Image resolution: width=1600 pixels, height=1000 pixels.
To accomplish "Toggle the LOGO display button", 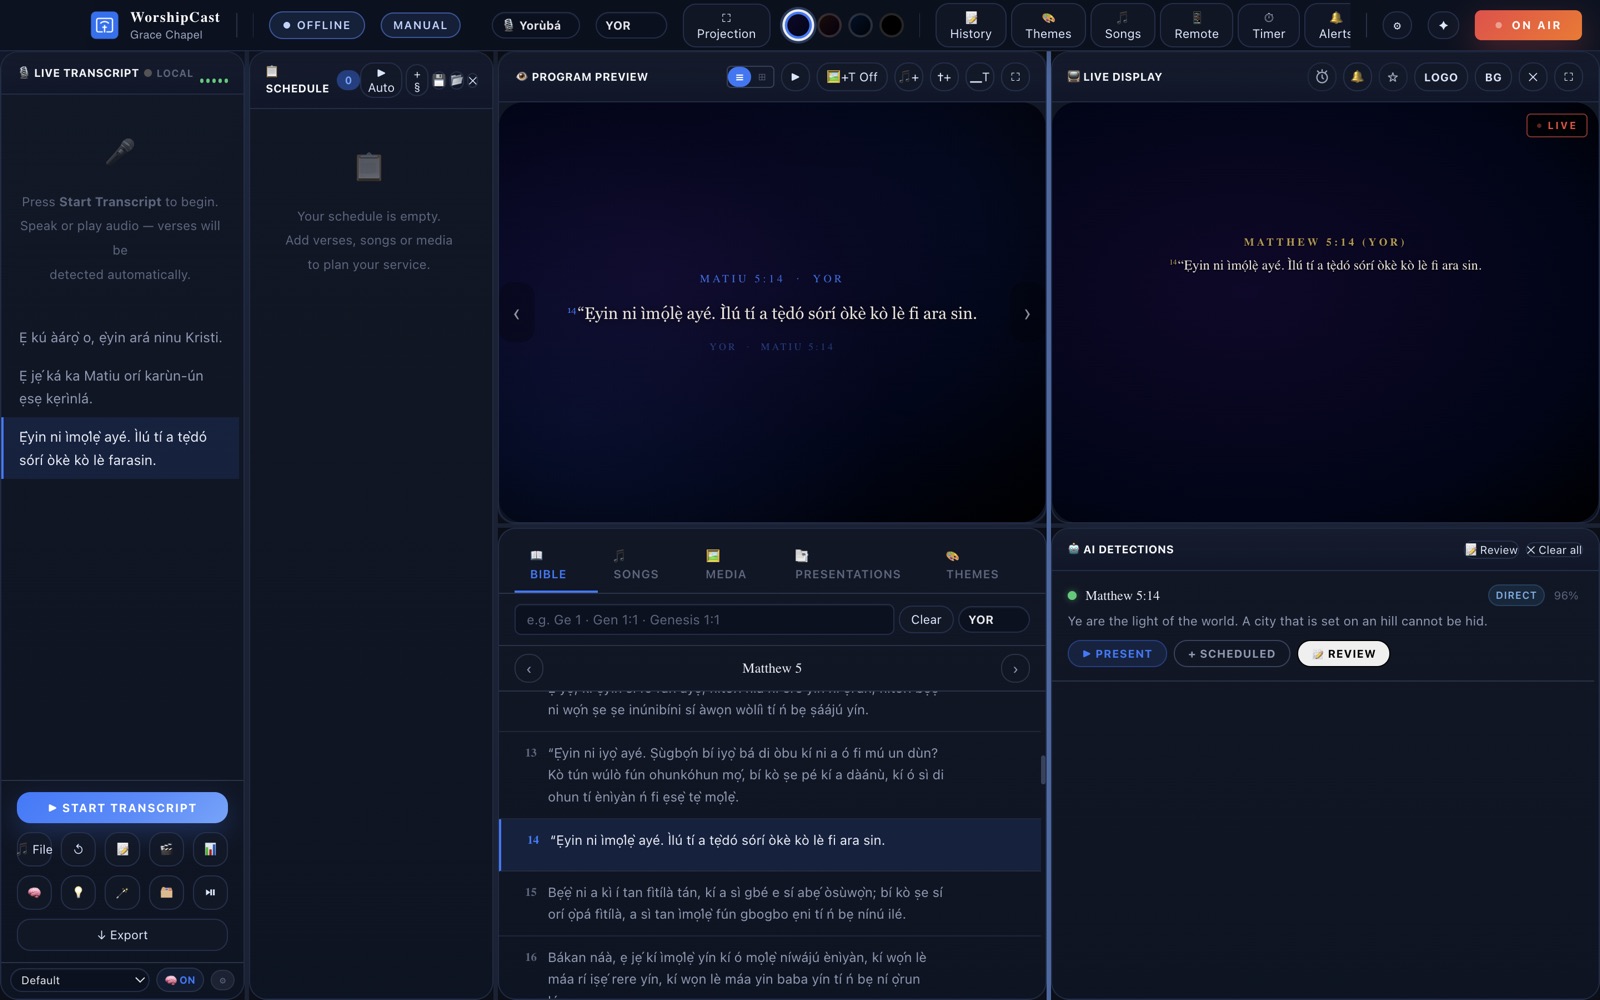I will [x=1440, y=77].
